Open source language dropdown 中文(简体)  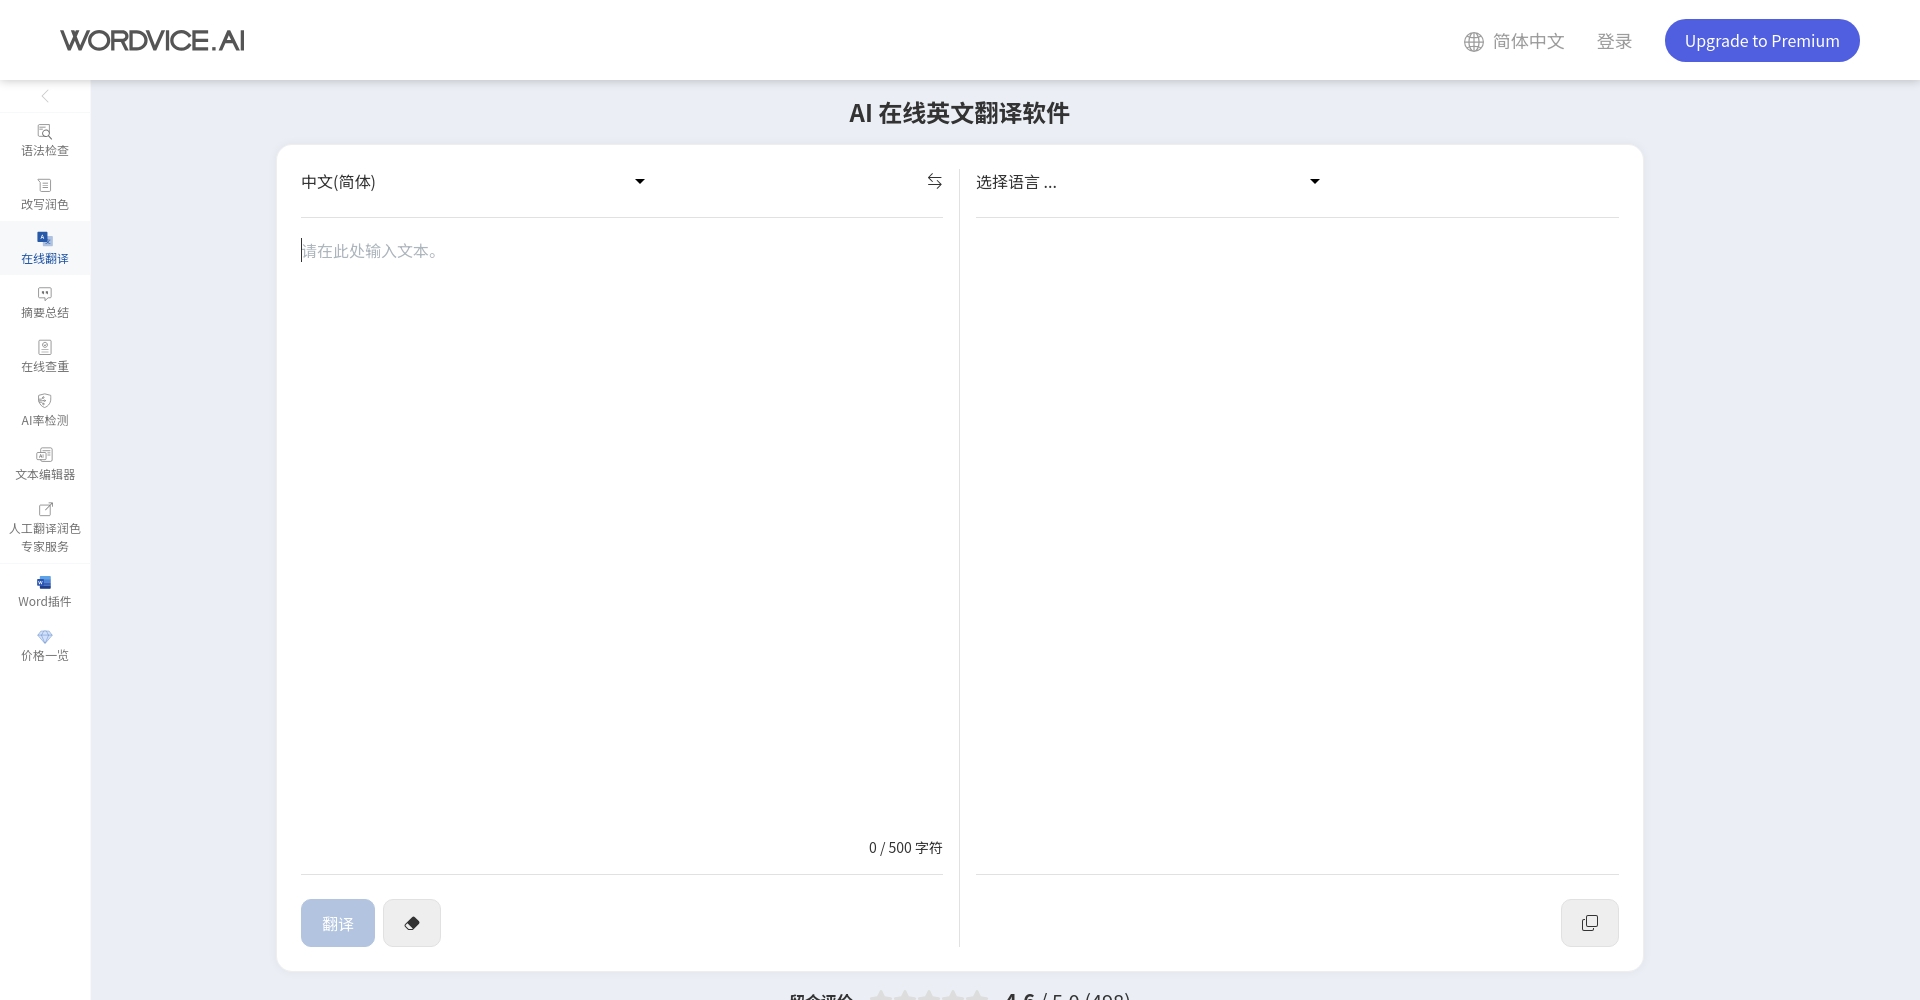click(x=473, y=182)
